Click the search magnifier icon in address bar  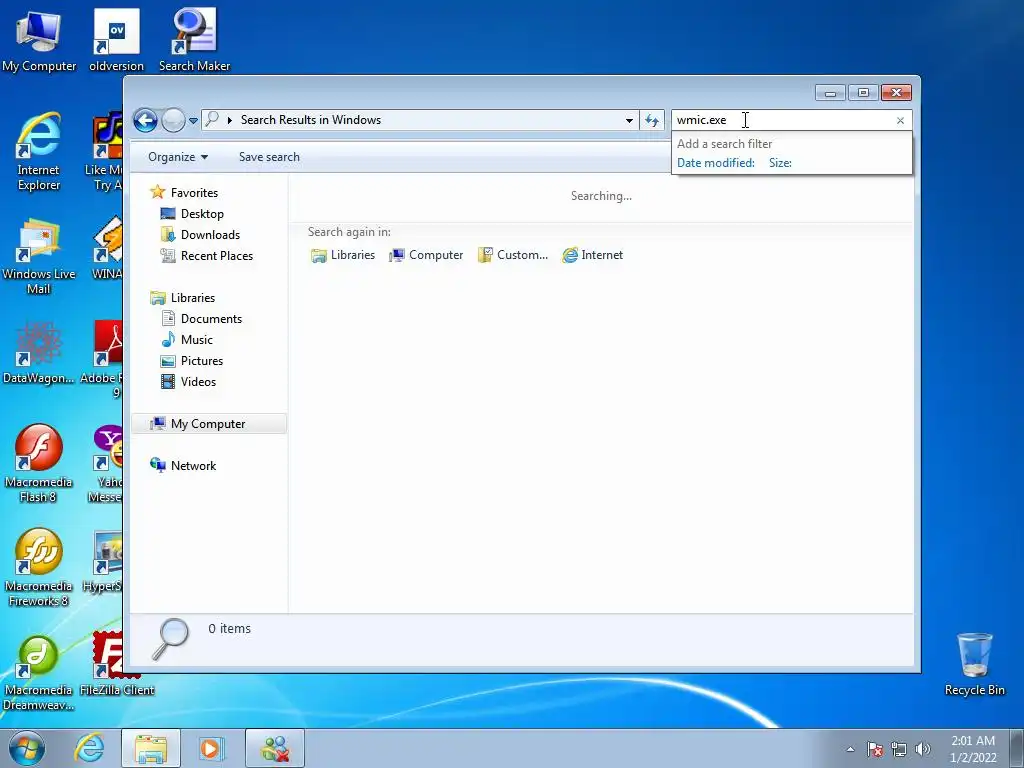click(x=212, y=120)
